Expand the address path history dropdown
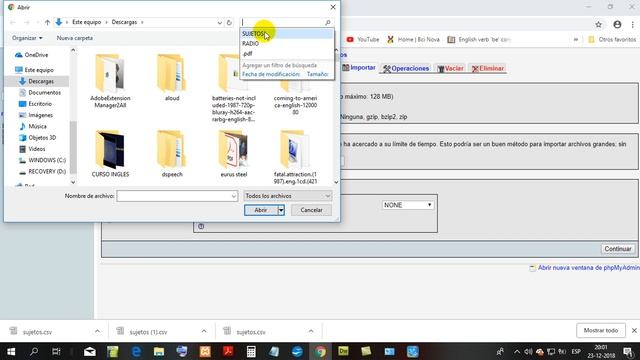This screenshot has width=640, height=360. pyautogui.click(x=220, y=22)
